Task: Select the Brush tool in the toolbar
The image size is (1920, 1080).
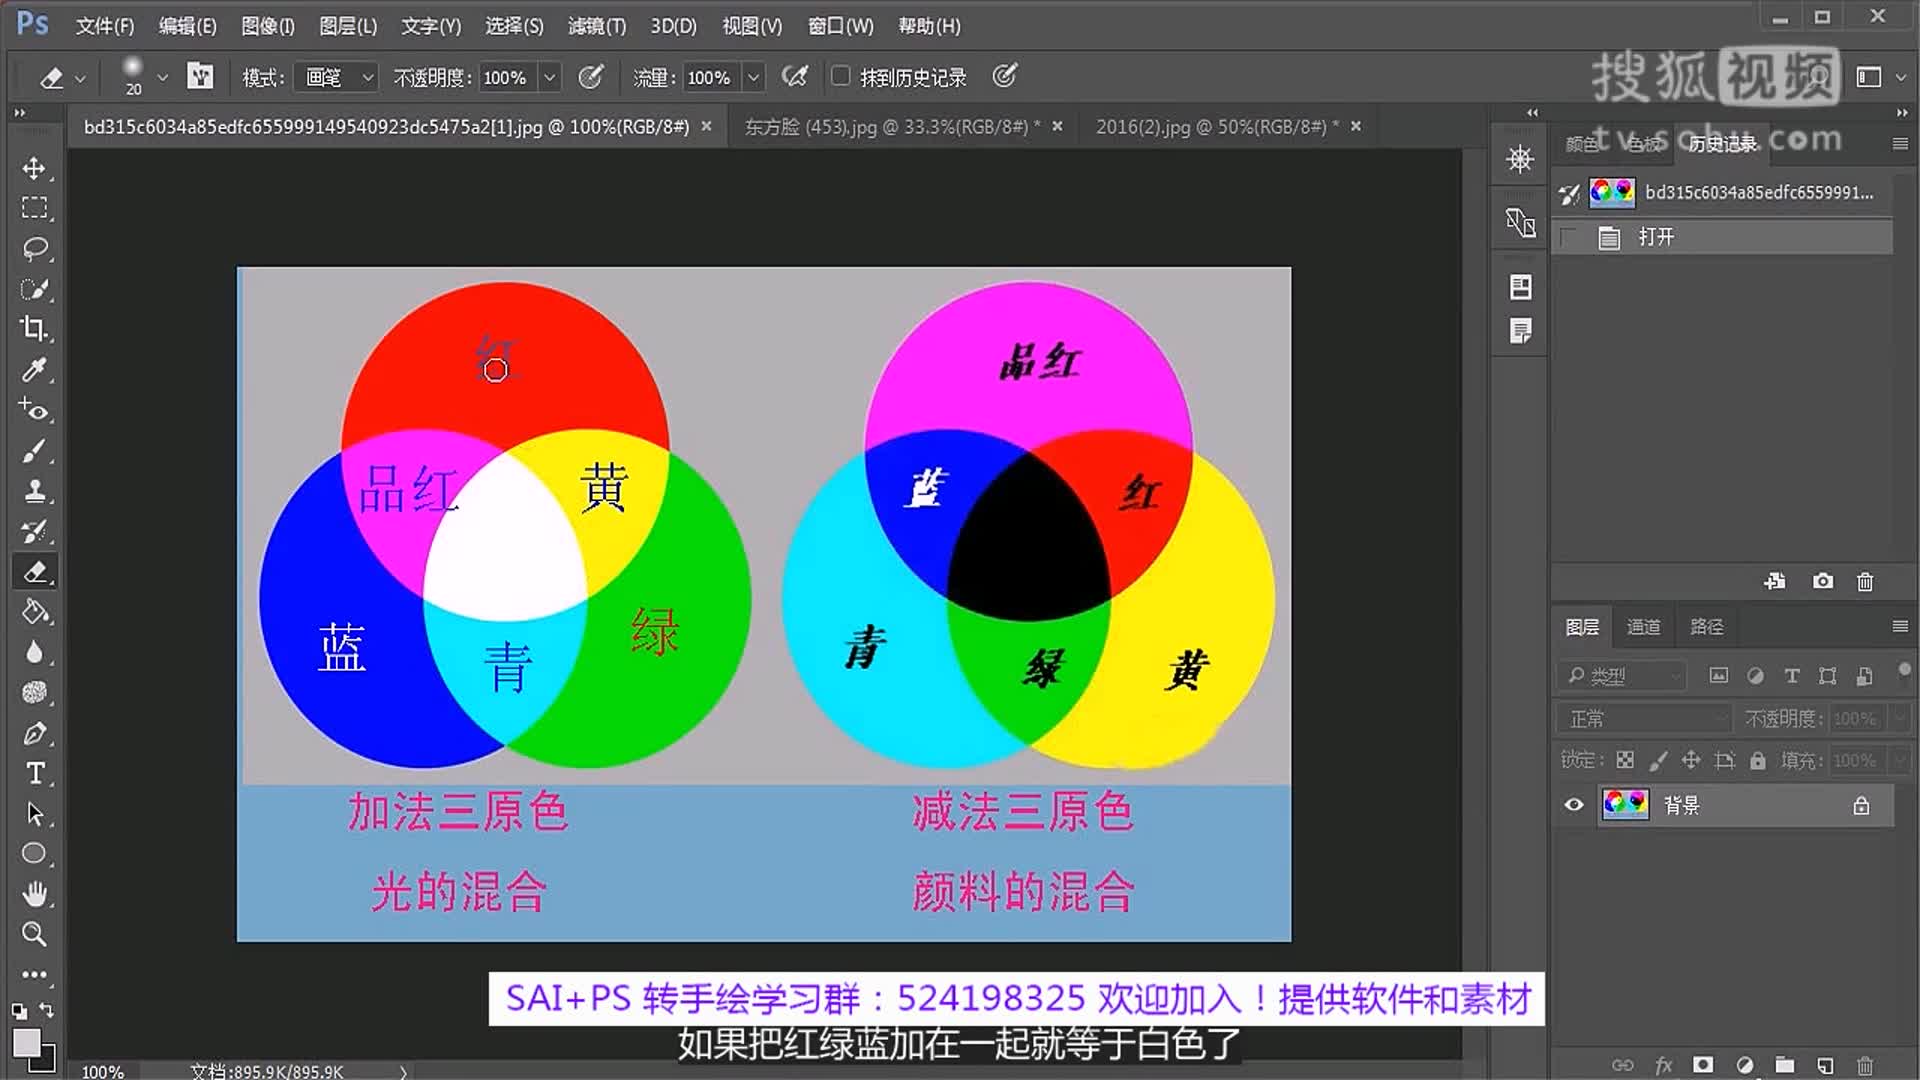Action: [x=35, y=450]
